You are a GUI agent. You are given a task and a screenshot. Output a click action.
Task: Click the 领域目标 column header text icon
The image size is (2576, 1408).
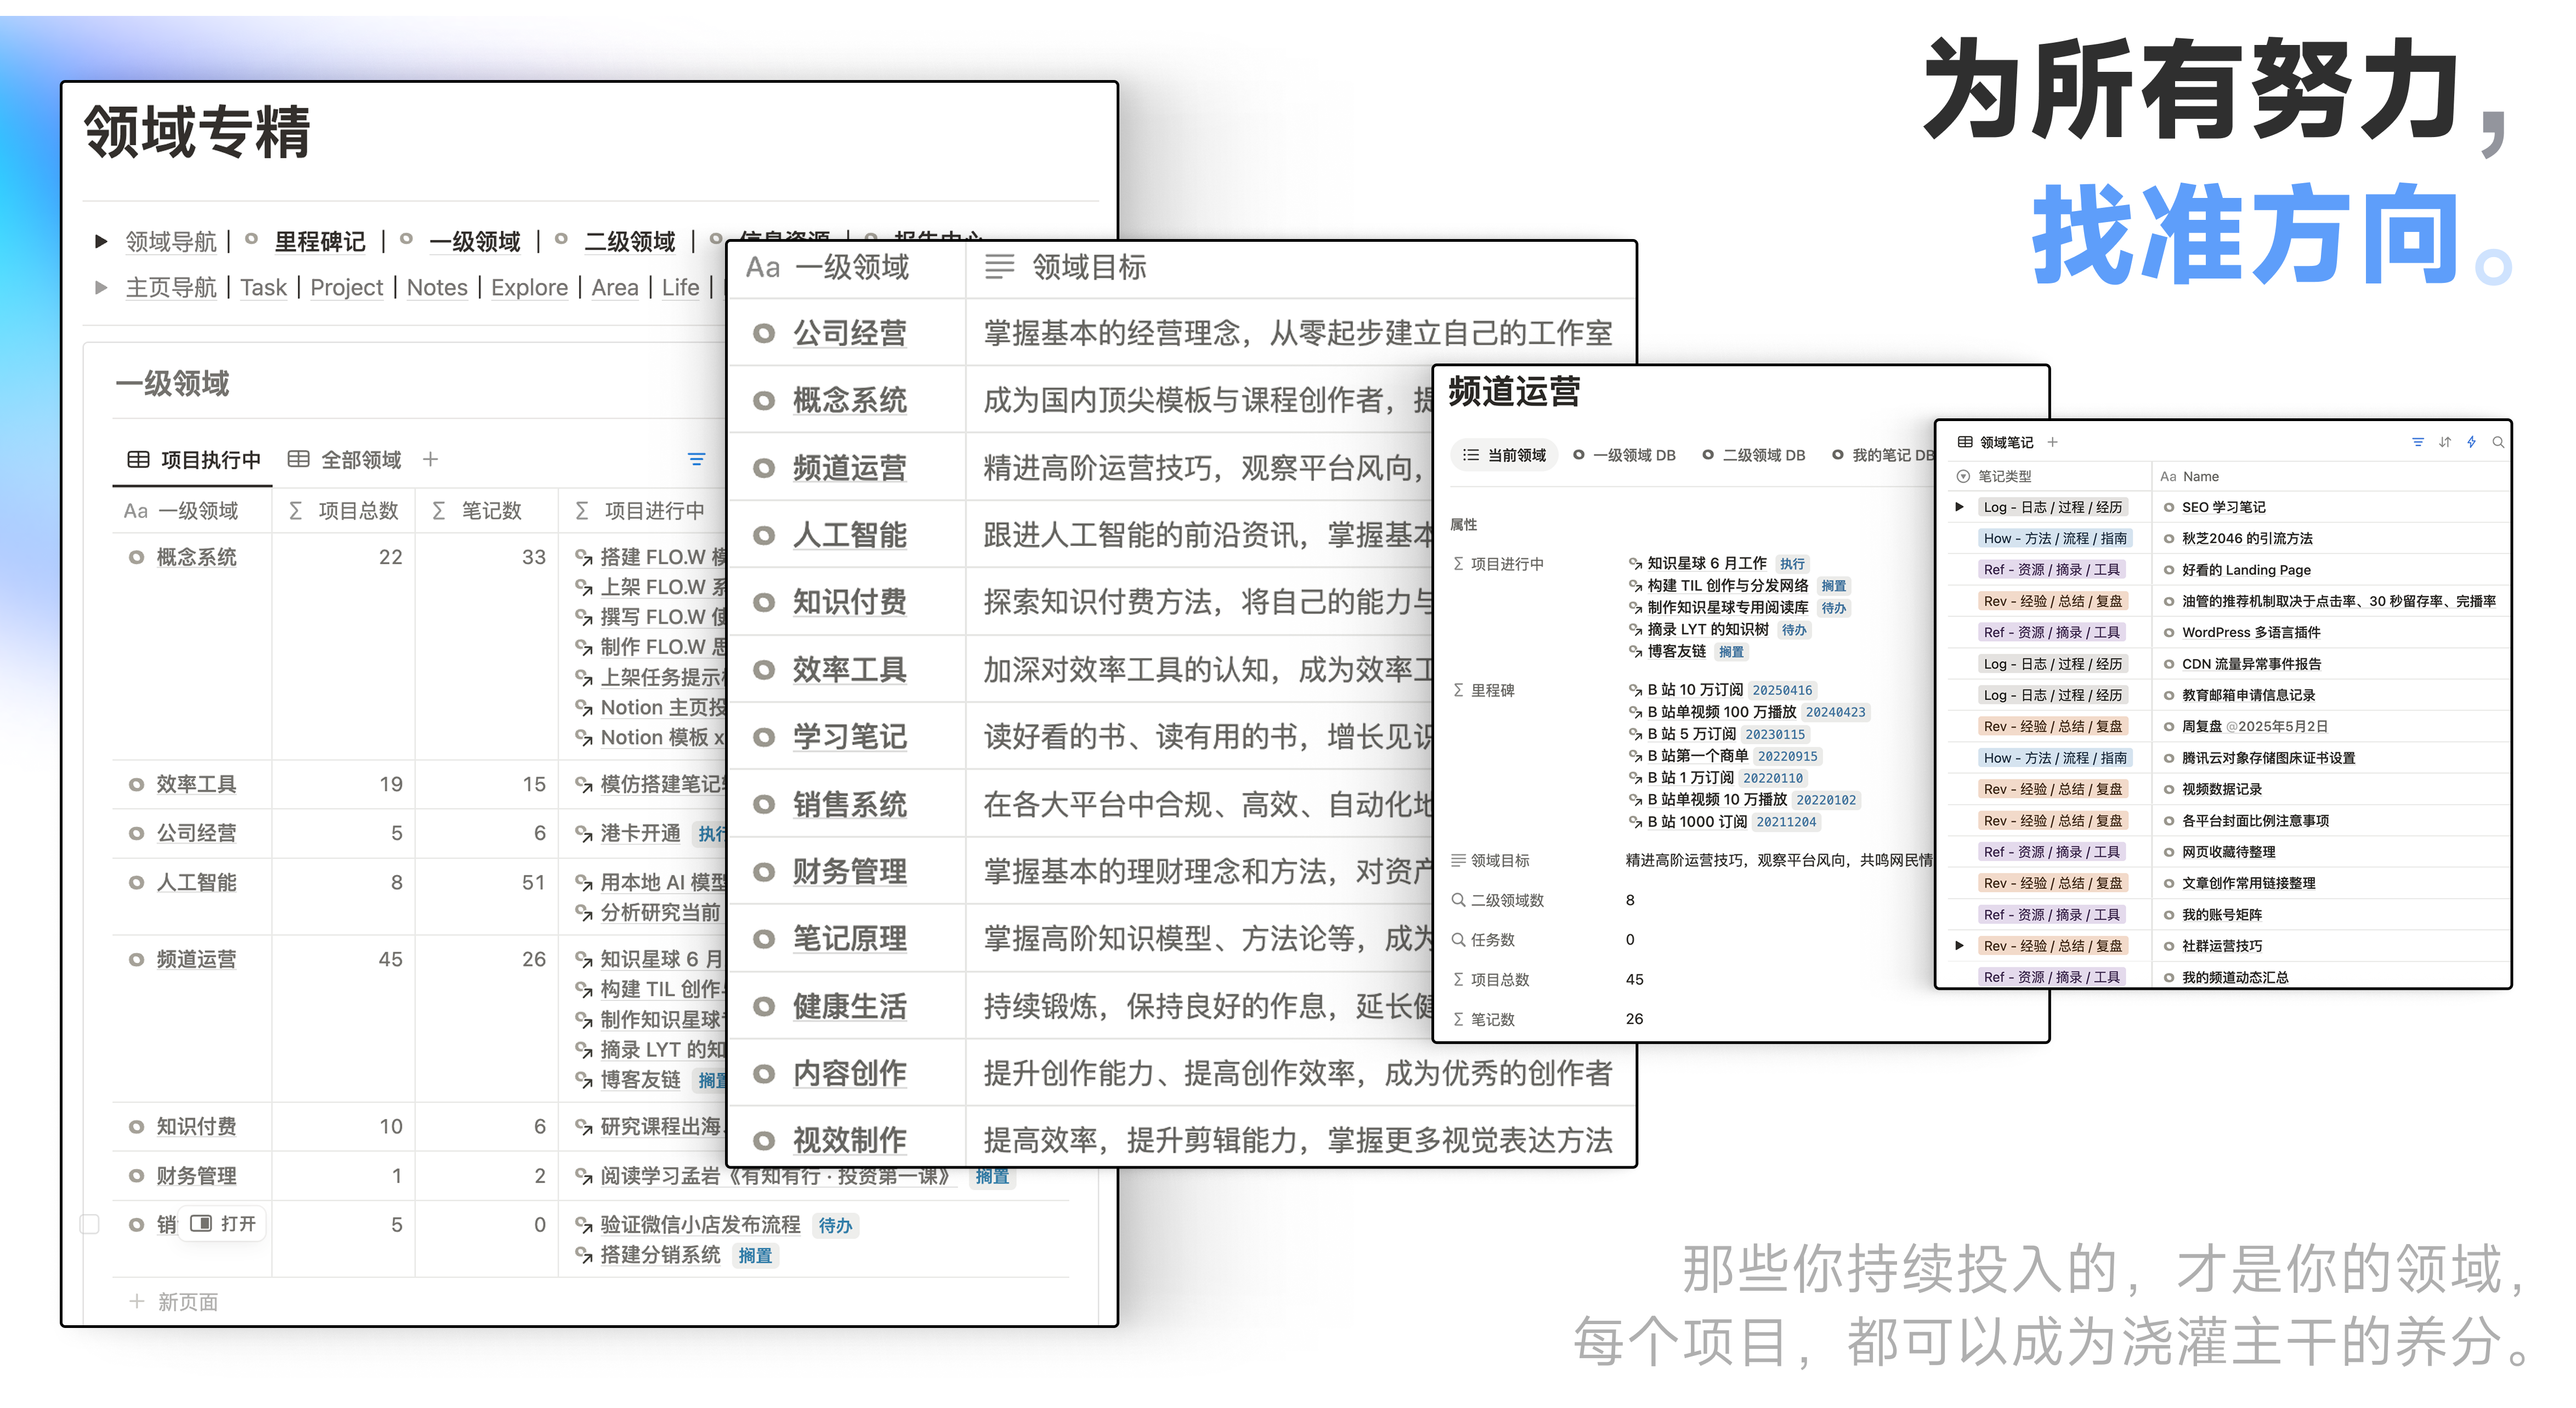point(999,267)
